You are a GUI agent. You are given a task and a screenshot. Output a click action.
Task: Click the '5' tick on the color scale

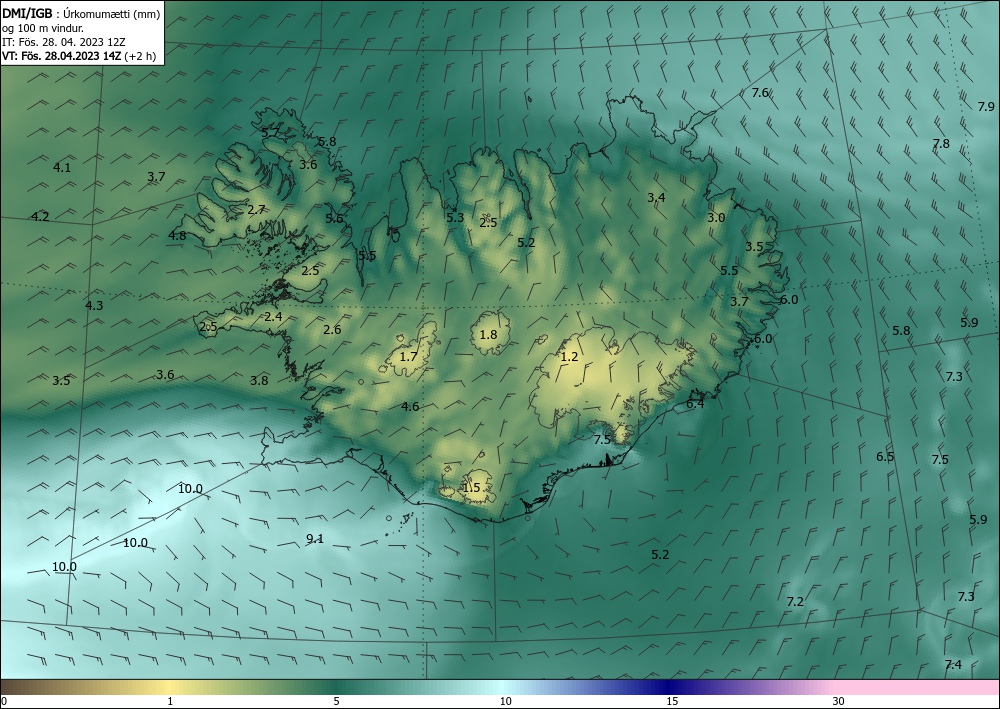pos(336,701)
